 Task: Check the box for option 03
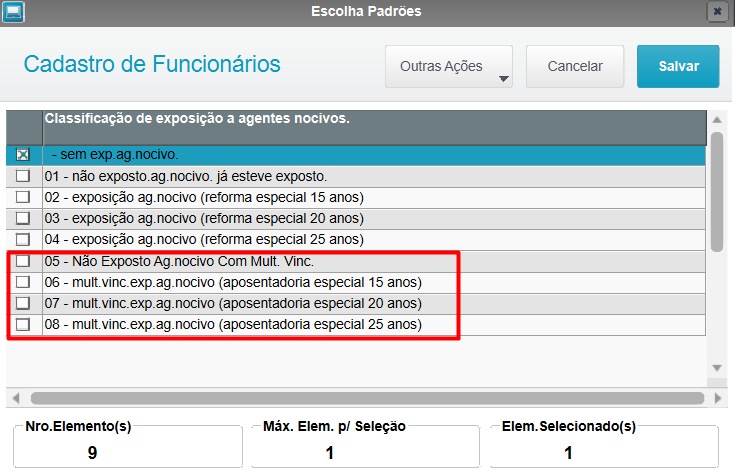(22, 218)
